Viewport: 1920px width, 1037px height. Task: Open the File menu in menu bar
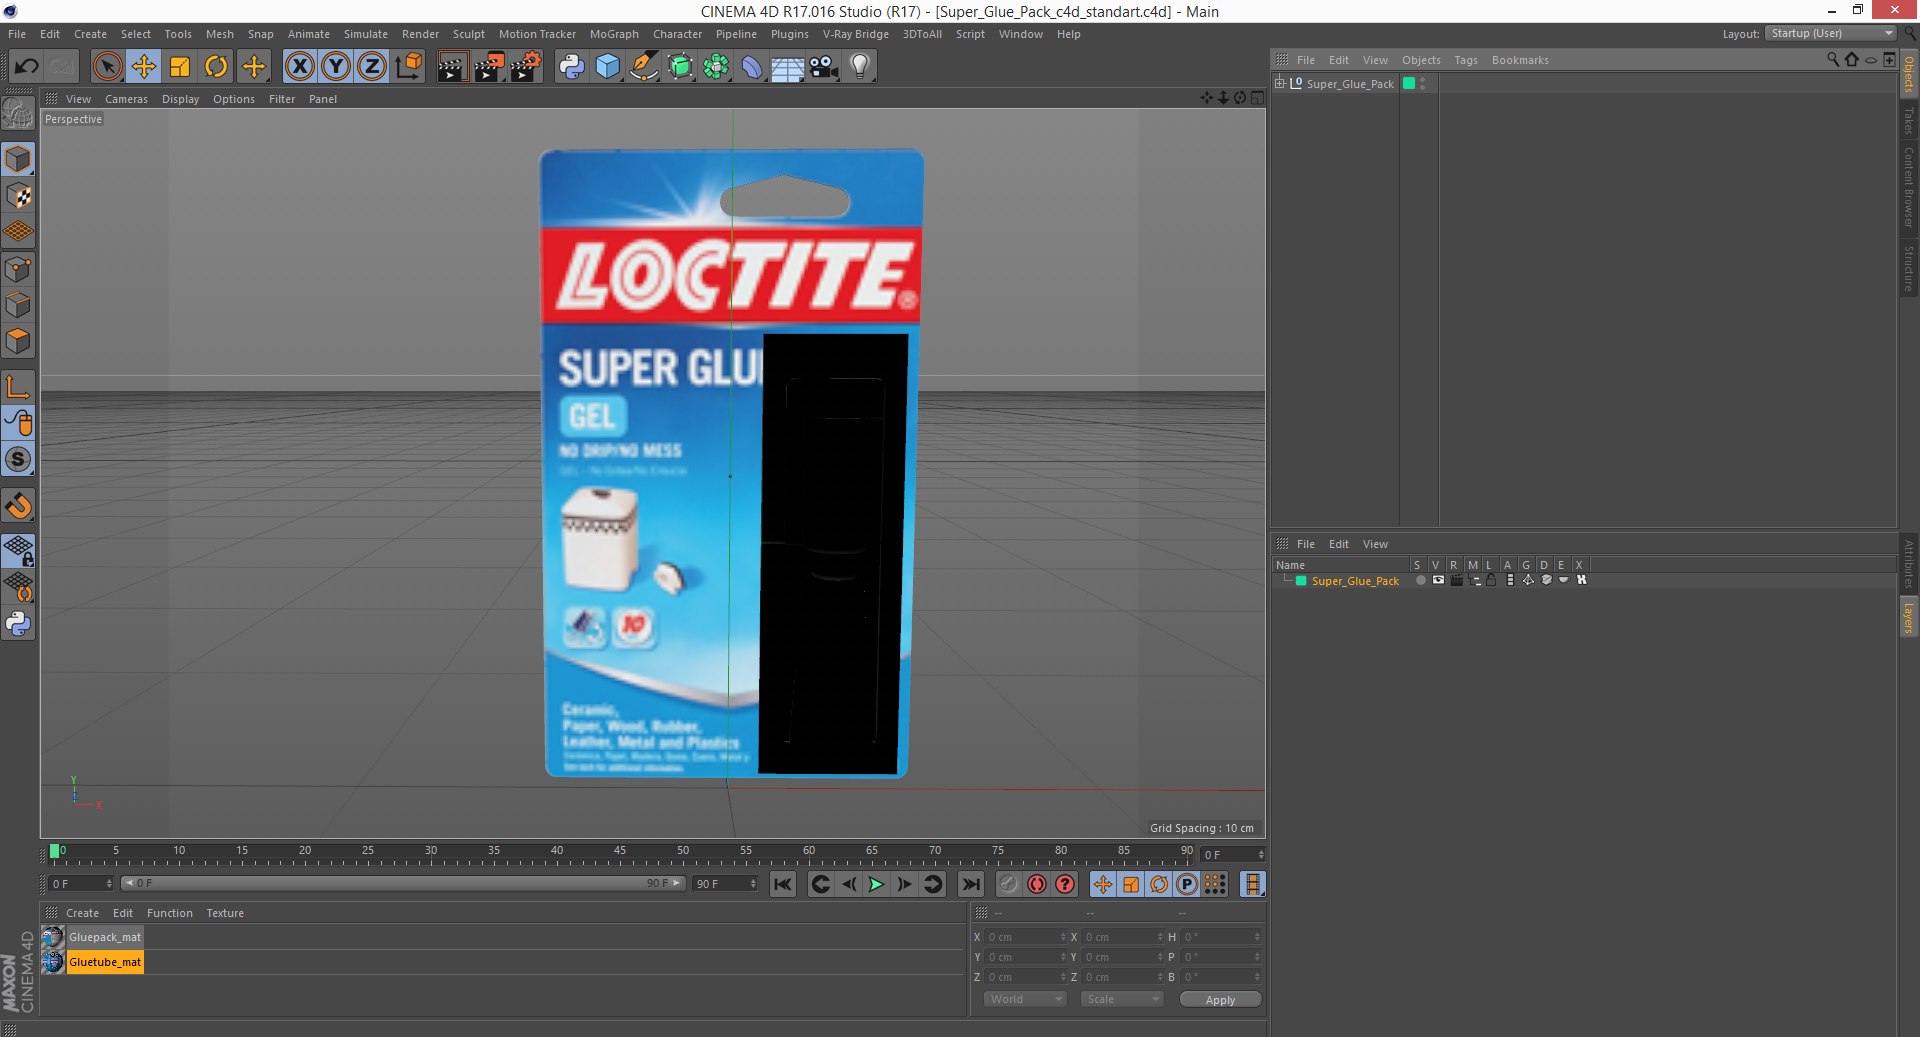click(17, 34)
